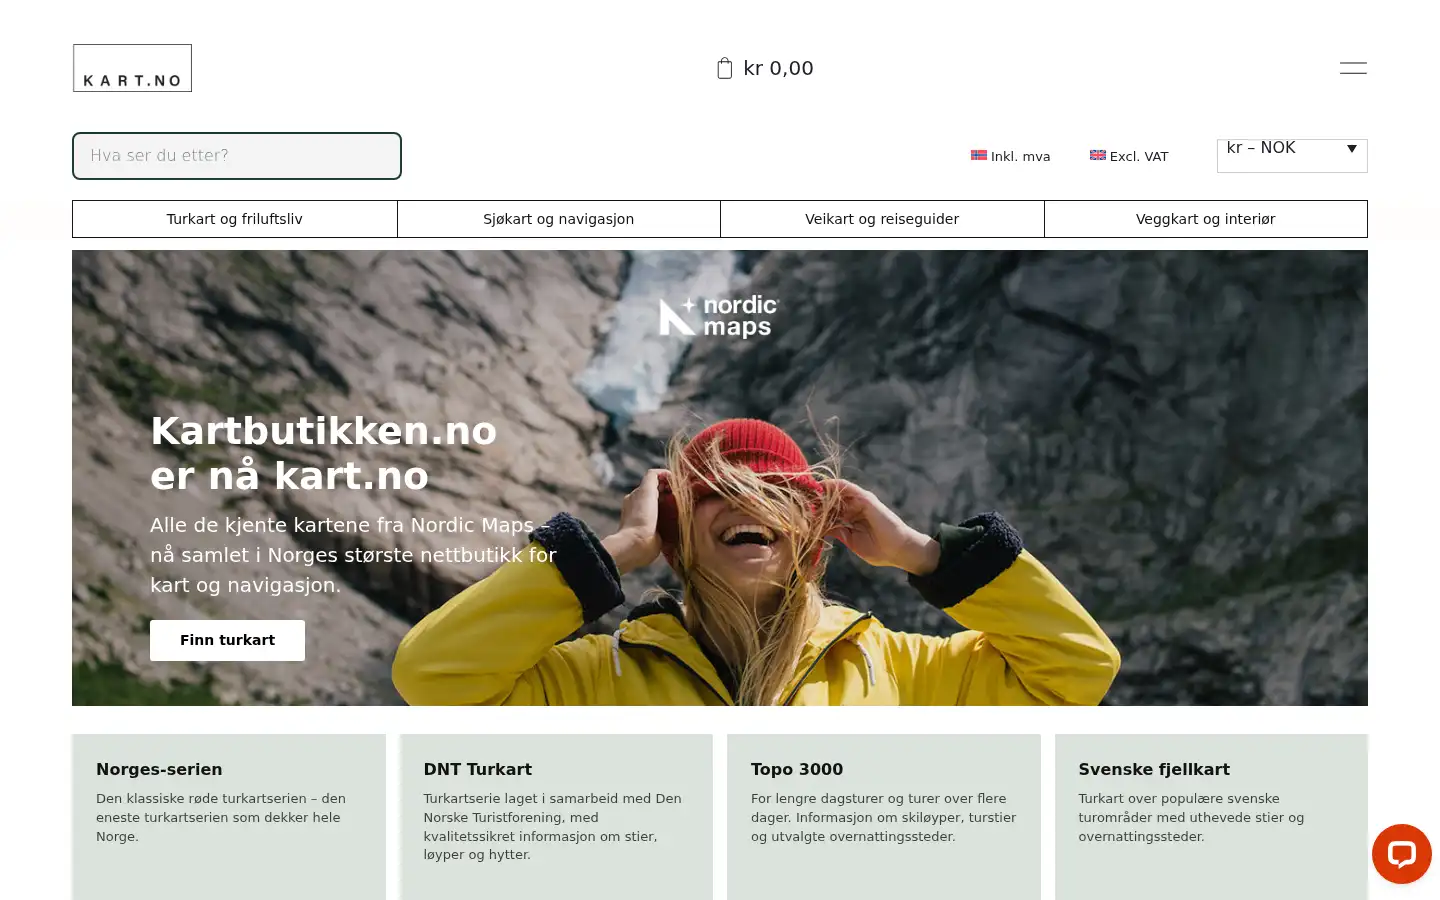1440x900 pixels.
Task: Click the Nordic Maps logo on banner
Action: point(719,316)
